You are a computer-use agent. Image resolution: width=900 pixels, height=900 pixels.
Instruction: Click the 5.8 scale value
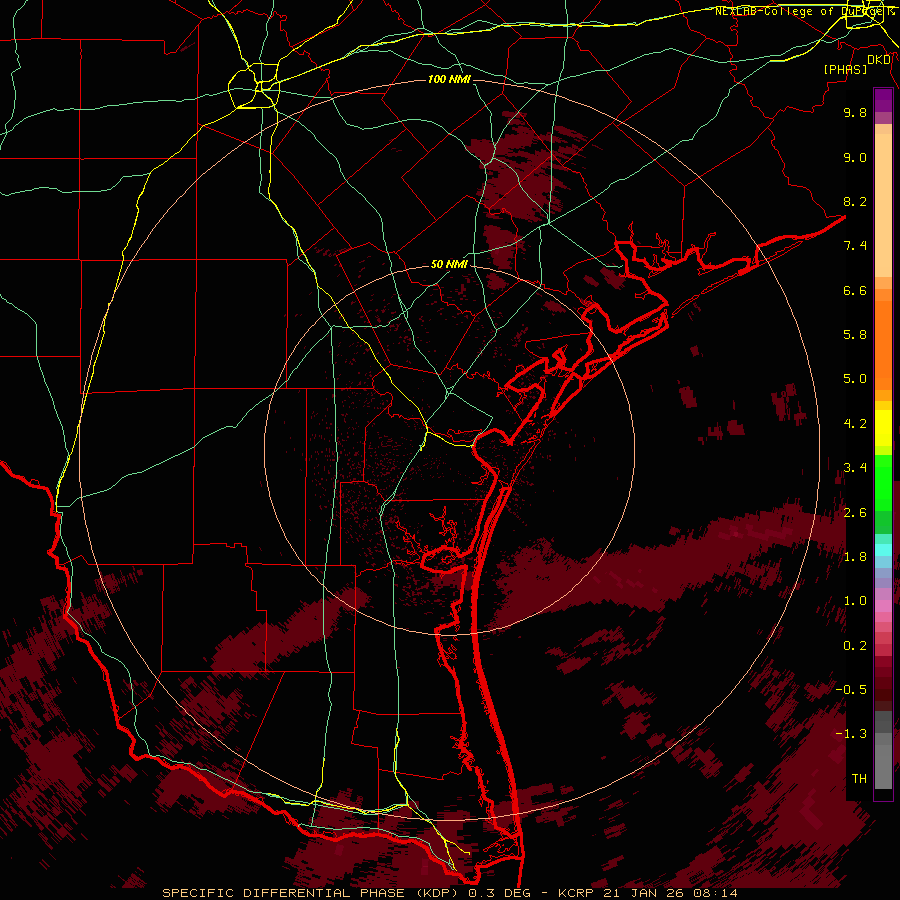click(855, 335)
